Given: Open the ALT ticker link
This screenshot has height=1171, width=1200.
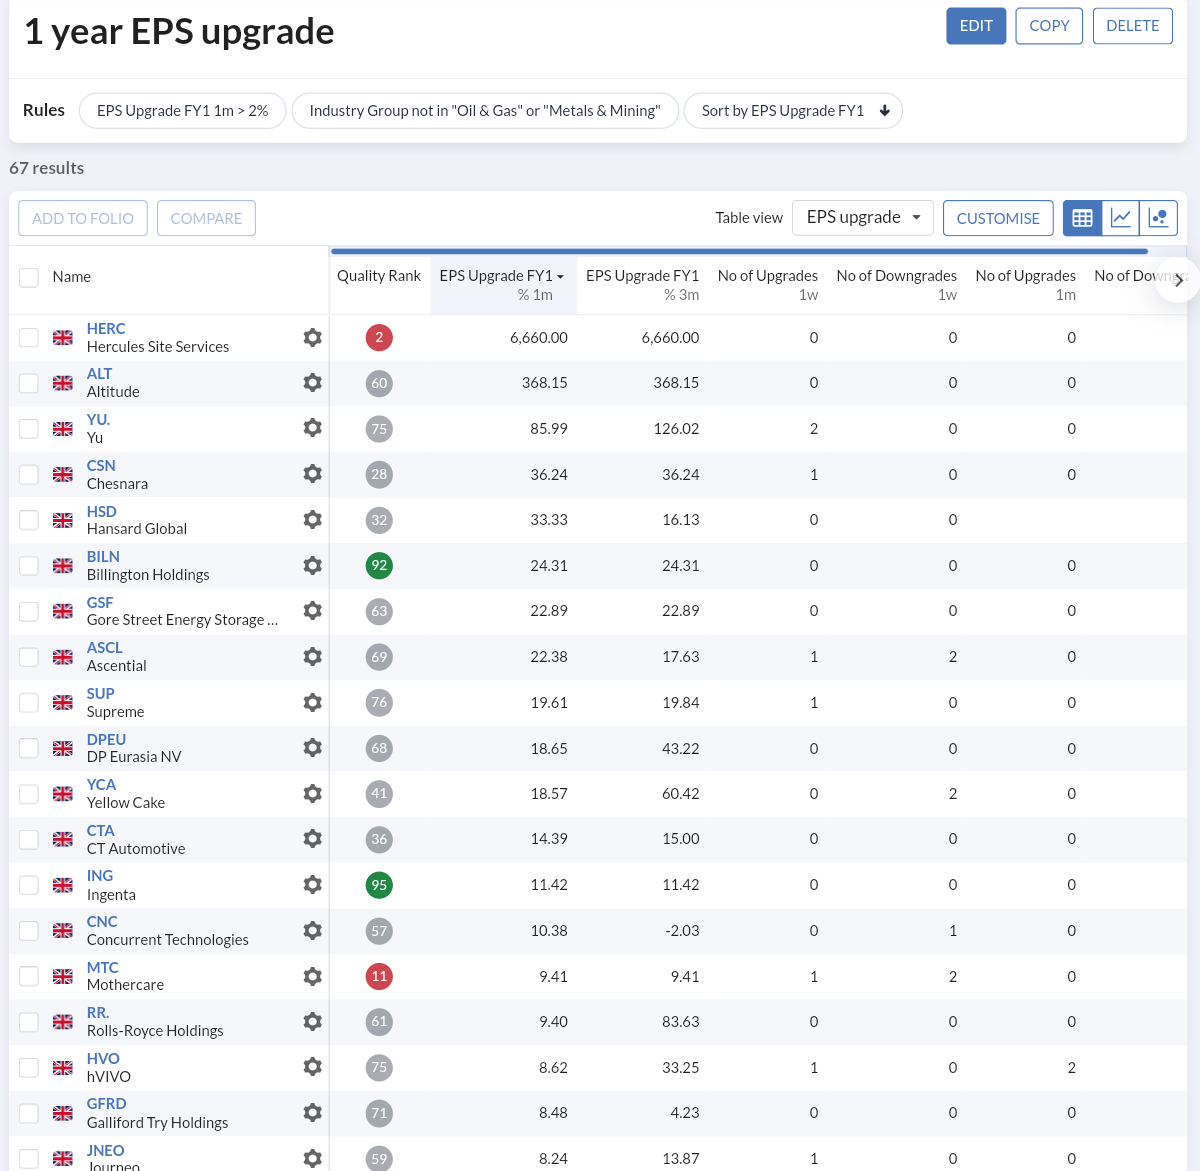Looking at the screenshot, I should pos(99,374).
